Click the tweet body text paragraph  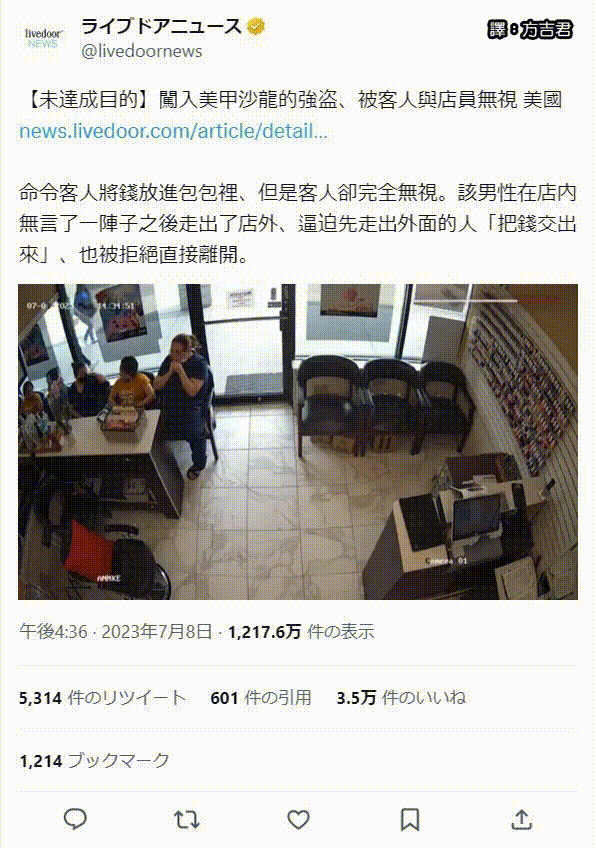[298, 223]
